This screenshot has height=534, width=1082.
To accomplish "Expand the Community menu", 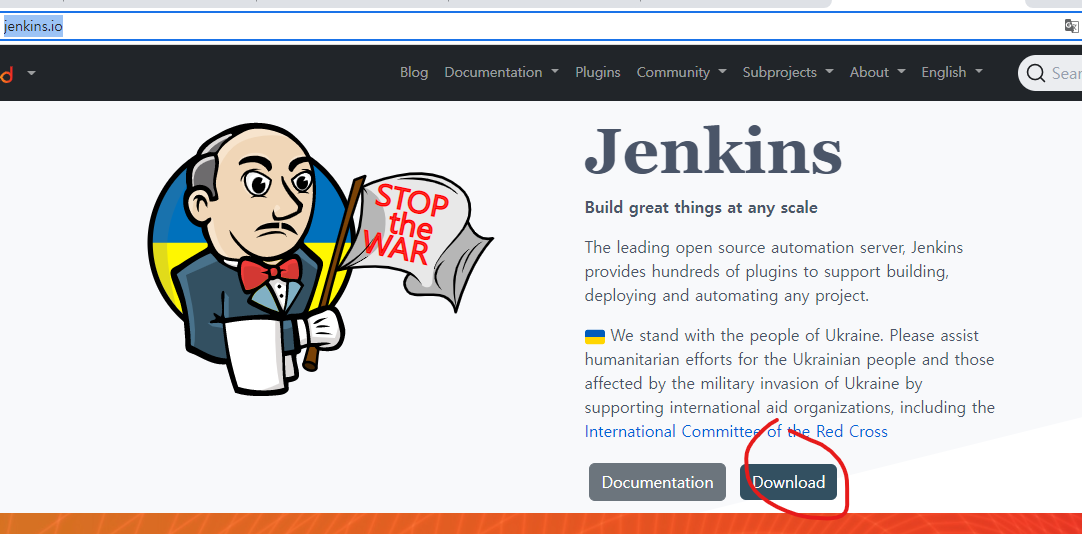I will (x=681, y=72).
